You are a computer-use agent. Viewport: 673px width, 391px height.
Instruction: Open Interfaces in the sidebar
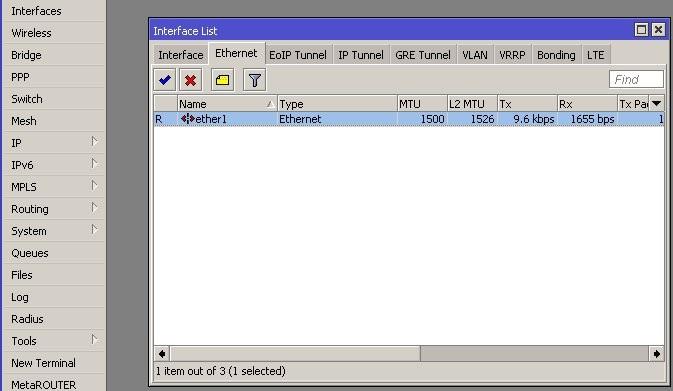[54, 11]
